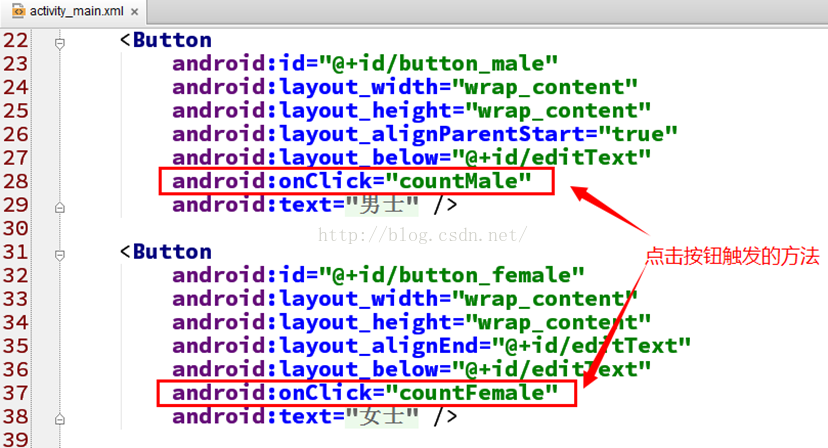This screenshot has width=828, height=448.
Task: Click line number 37 in gutter
Action: pos(15,394)
